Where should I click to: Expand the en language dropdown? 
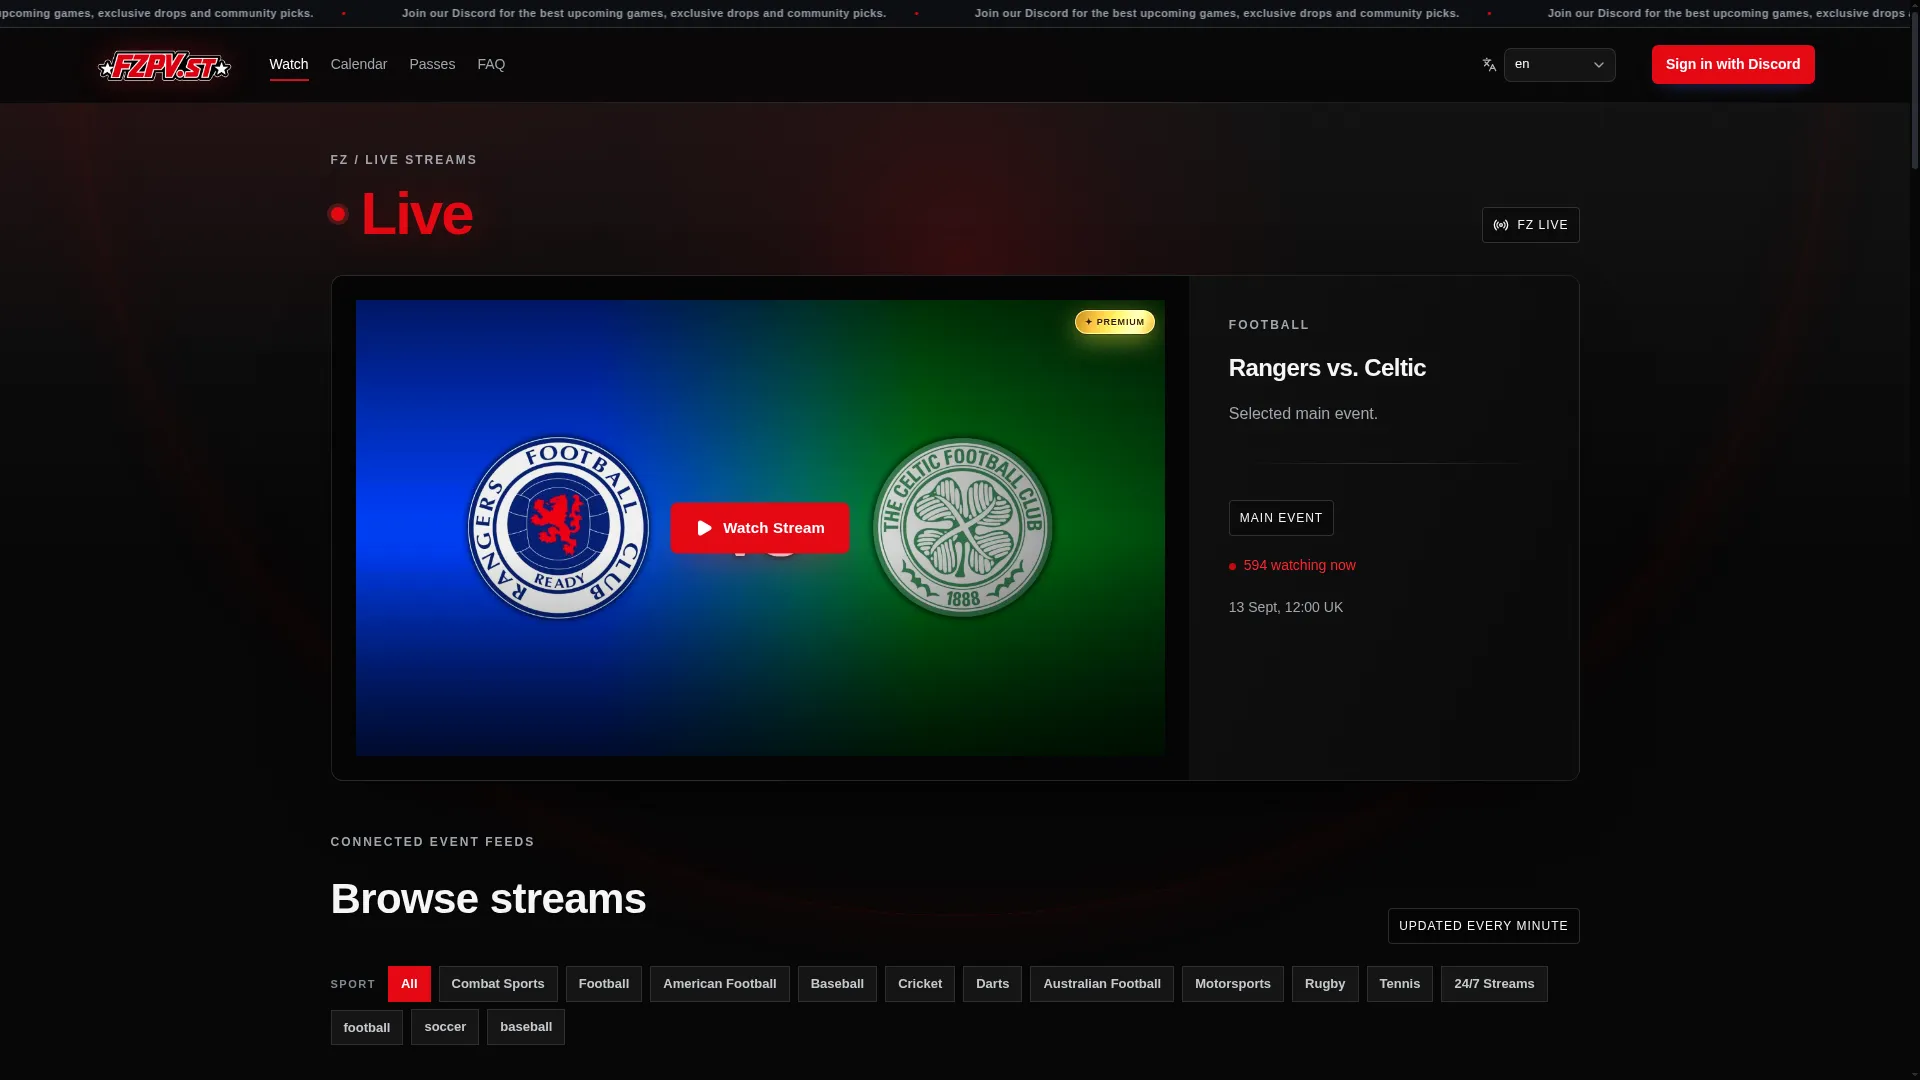pos(1560,65)
